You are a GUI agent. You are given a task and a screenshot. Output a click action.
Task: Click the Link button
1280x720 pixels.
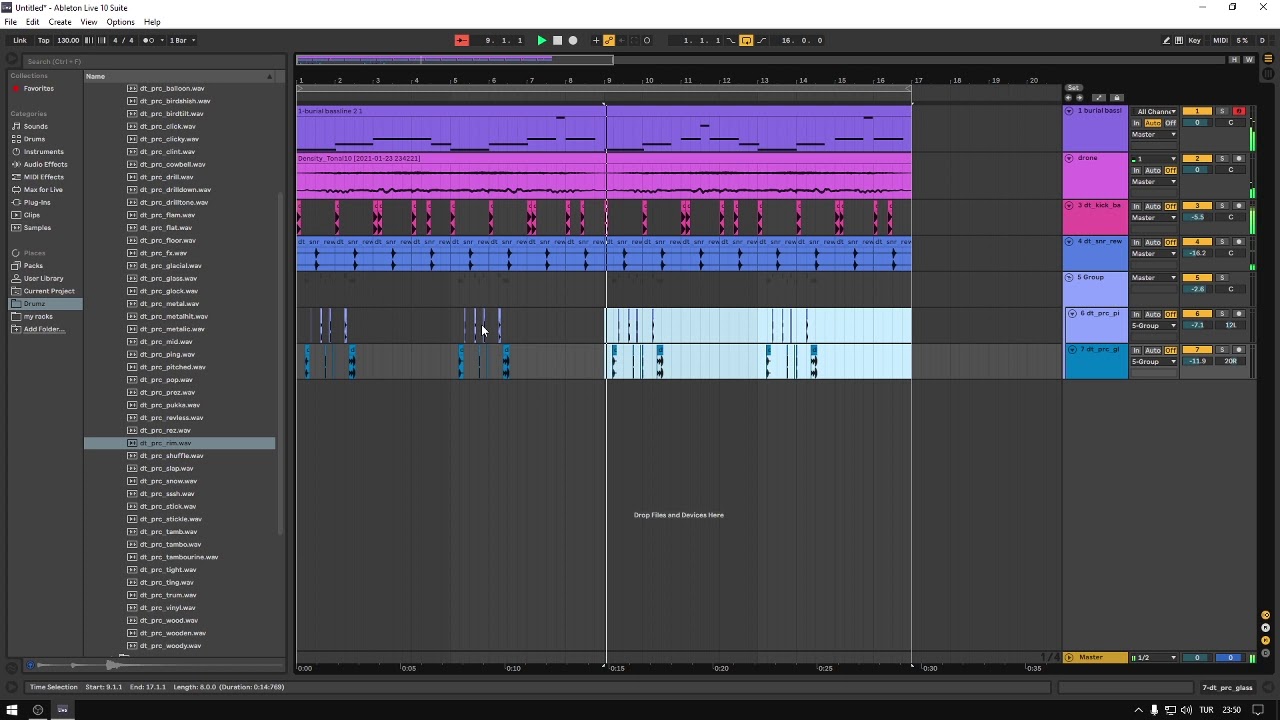pos(20,40)
